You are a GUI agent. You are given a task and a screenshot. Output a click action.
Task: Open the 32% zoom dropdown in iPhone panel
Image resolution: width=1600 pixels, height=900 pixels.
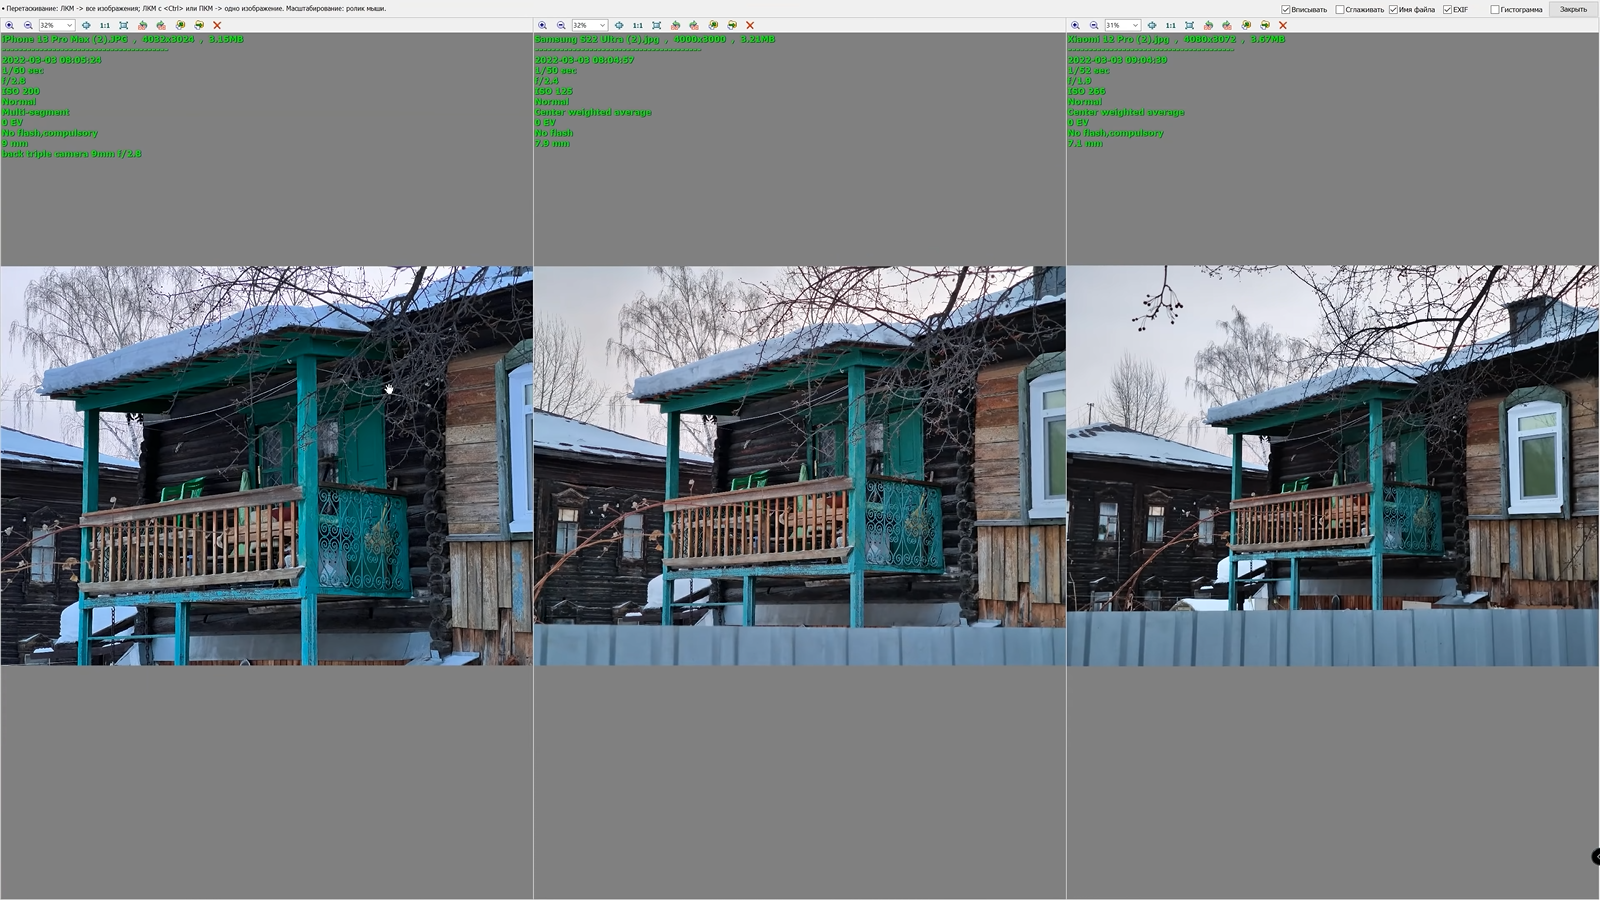coord(69,25)
